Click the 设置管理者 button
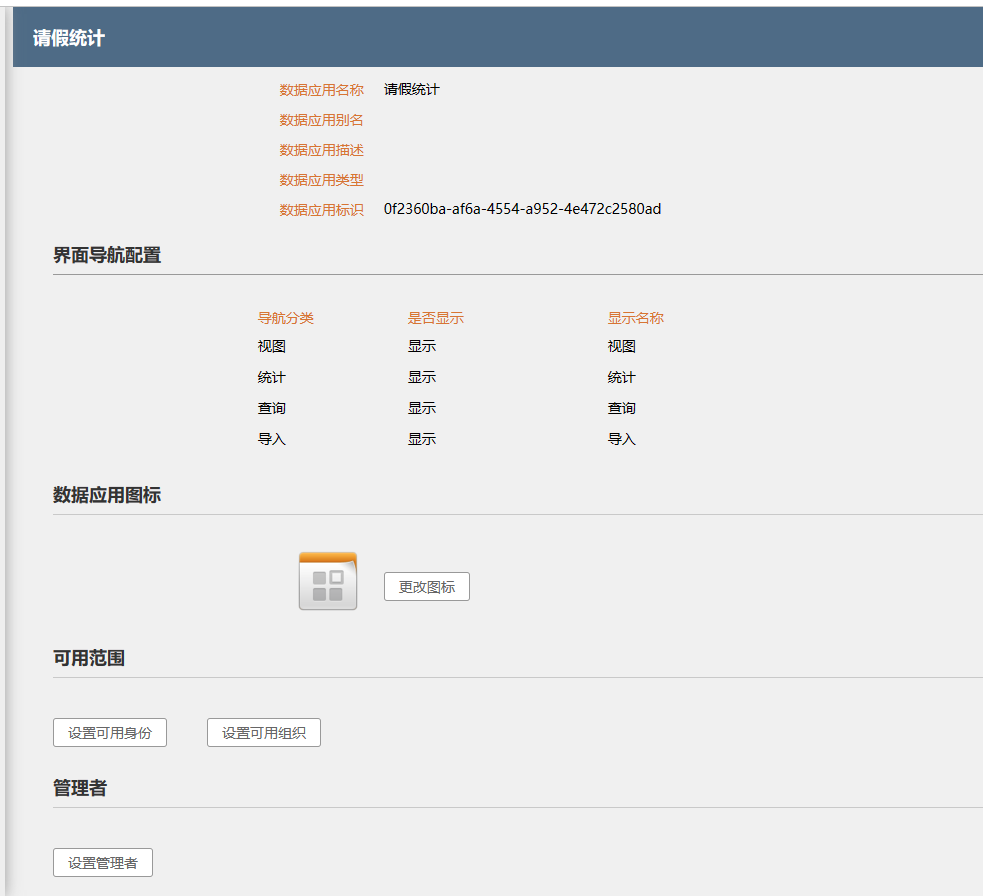The height and width of the screenshot is (896, 983). tap(103, 863)
